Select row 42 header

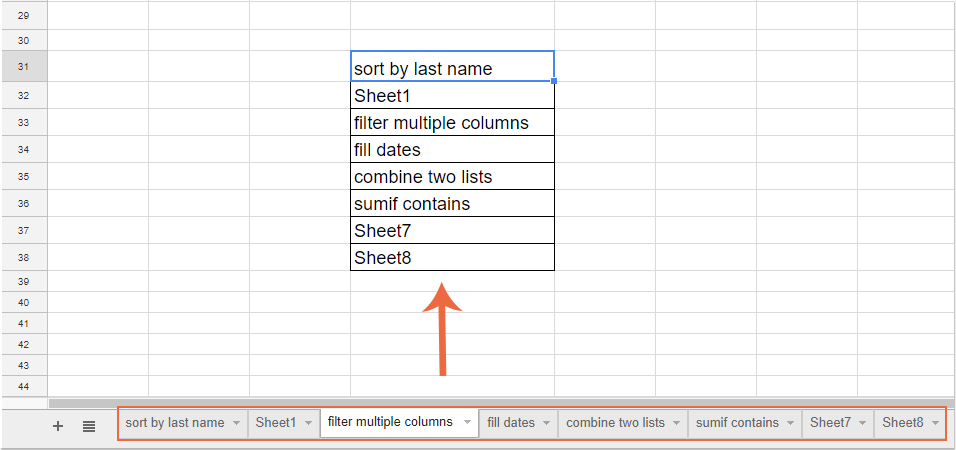(x=24, y=344)
